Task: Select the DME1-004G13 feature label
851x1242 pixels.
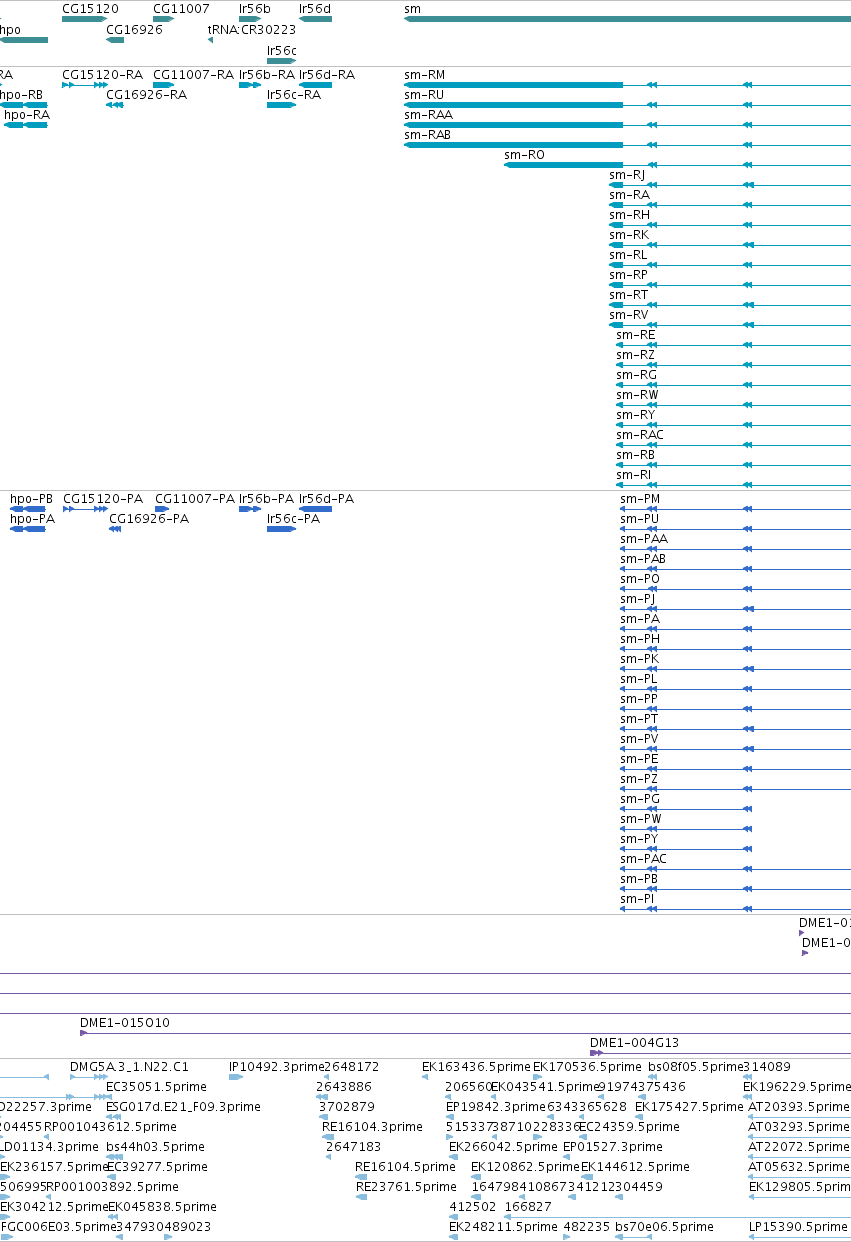Action: tap(634, 1043)
